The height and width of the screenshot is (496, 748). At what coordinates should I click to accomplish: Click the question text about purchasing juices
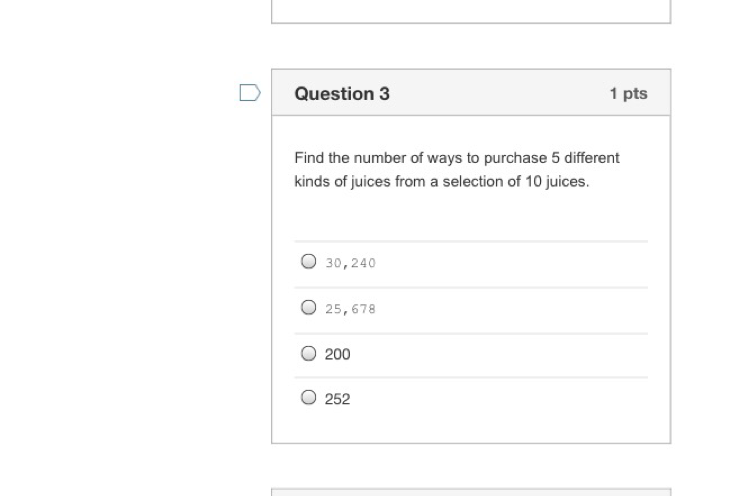click(456, 170)
